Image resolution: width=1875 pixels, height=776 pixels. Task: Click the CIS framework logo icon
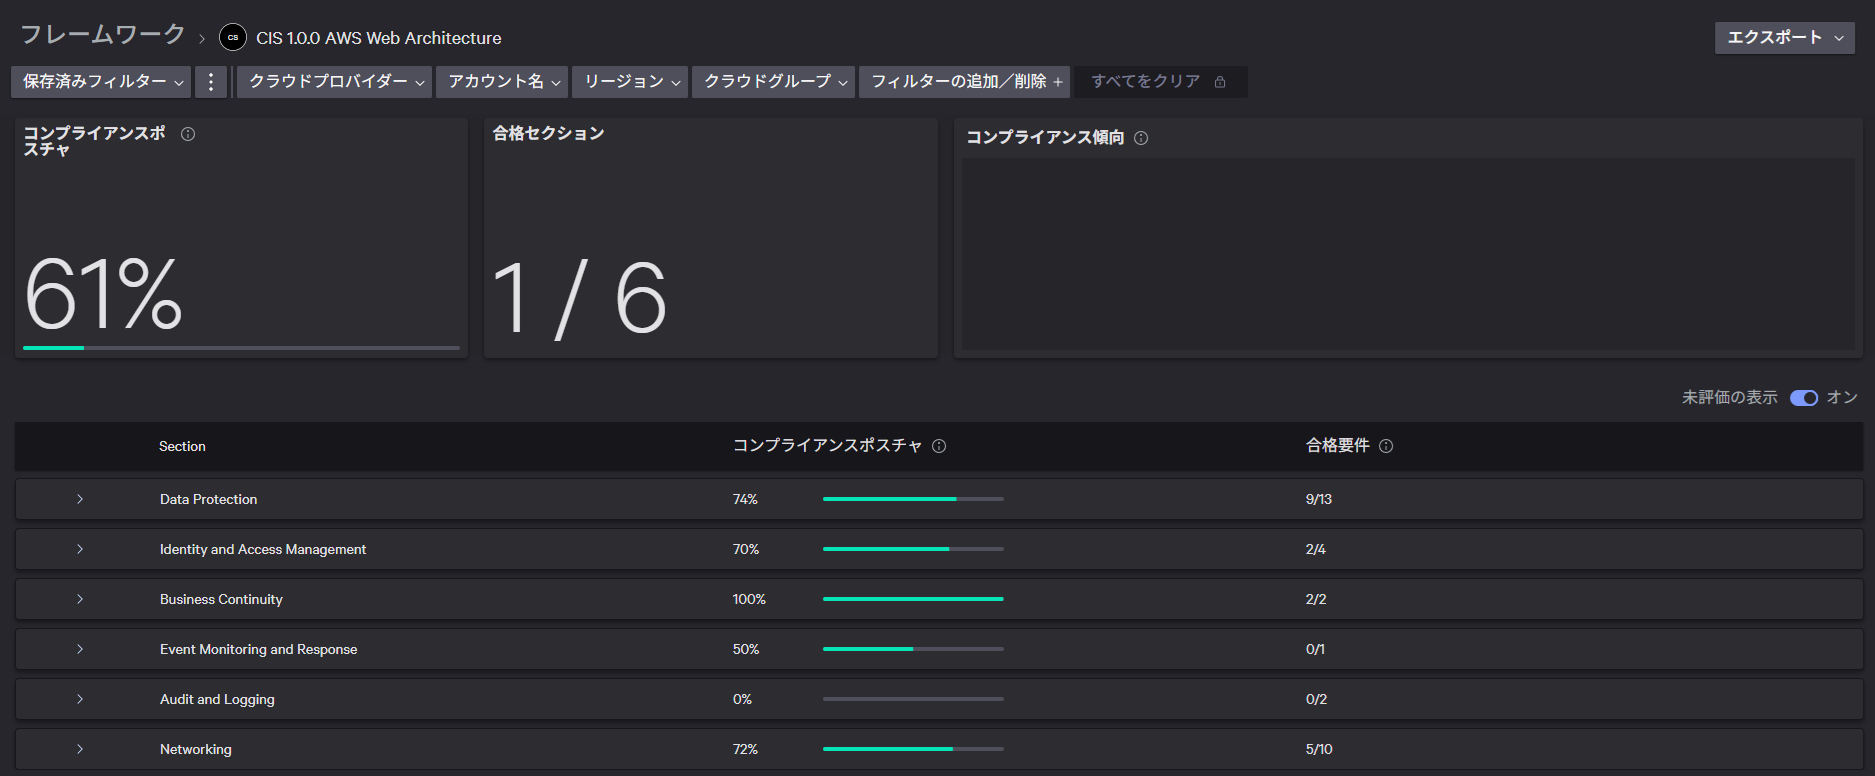233,38
